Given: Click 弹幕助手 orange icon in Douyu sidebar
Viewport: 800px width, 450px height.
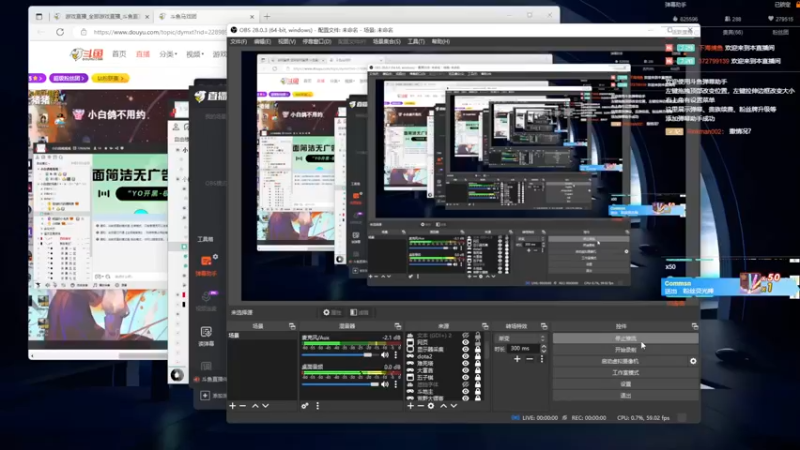Looking at the screenshot, I should coord(206,261).
